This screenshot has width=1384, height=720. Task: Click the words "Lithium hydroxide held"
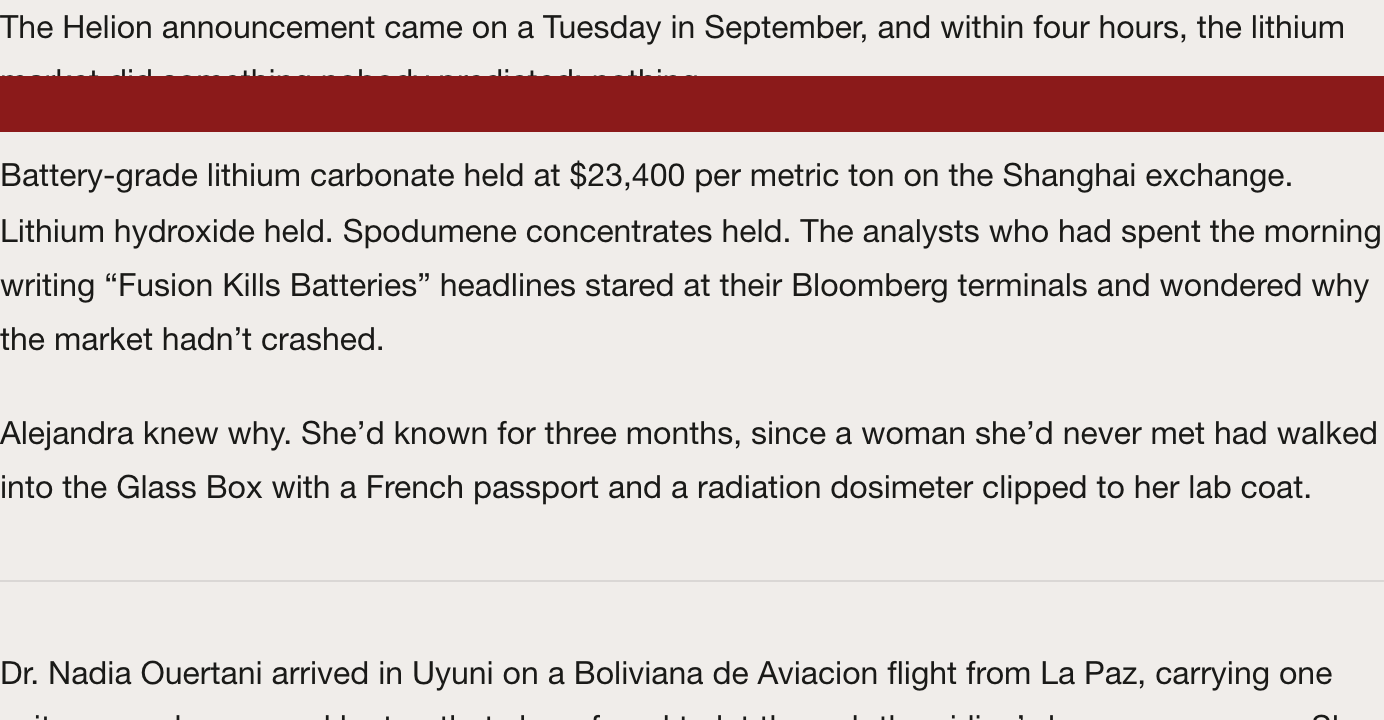(x=165, y=232)
